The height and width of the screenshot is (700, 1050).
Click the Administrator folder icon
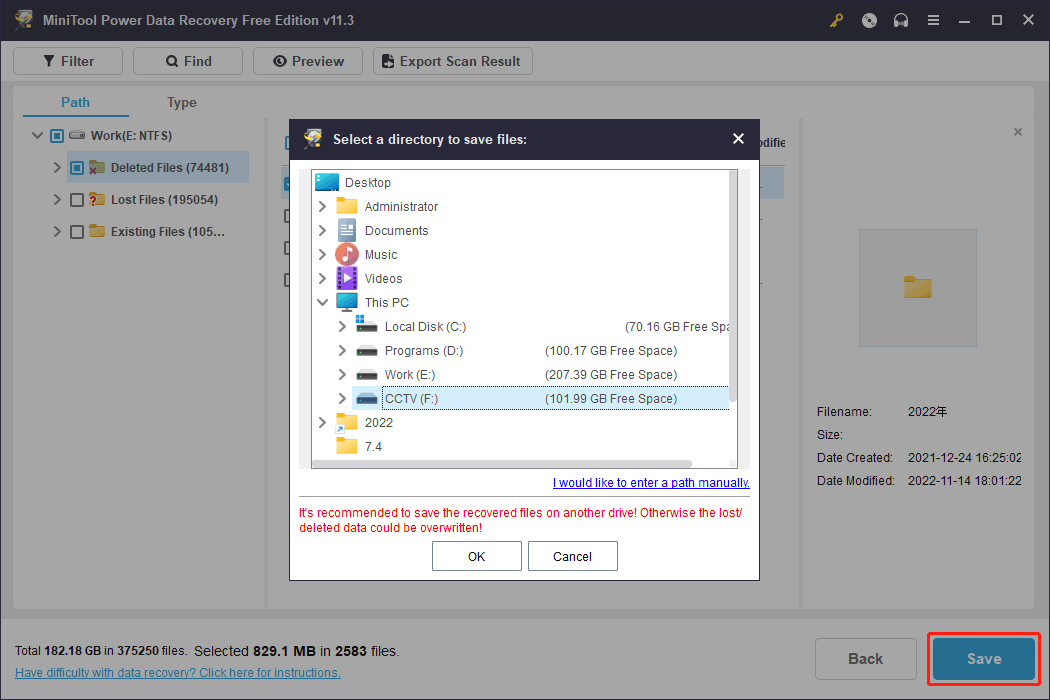(346, 206)
